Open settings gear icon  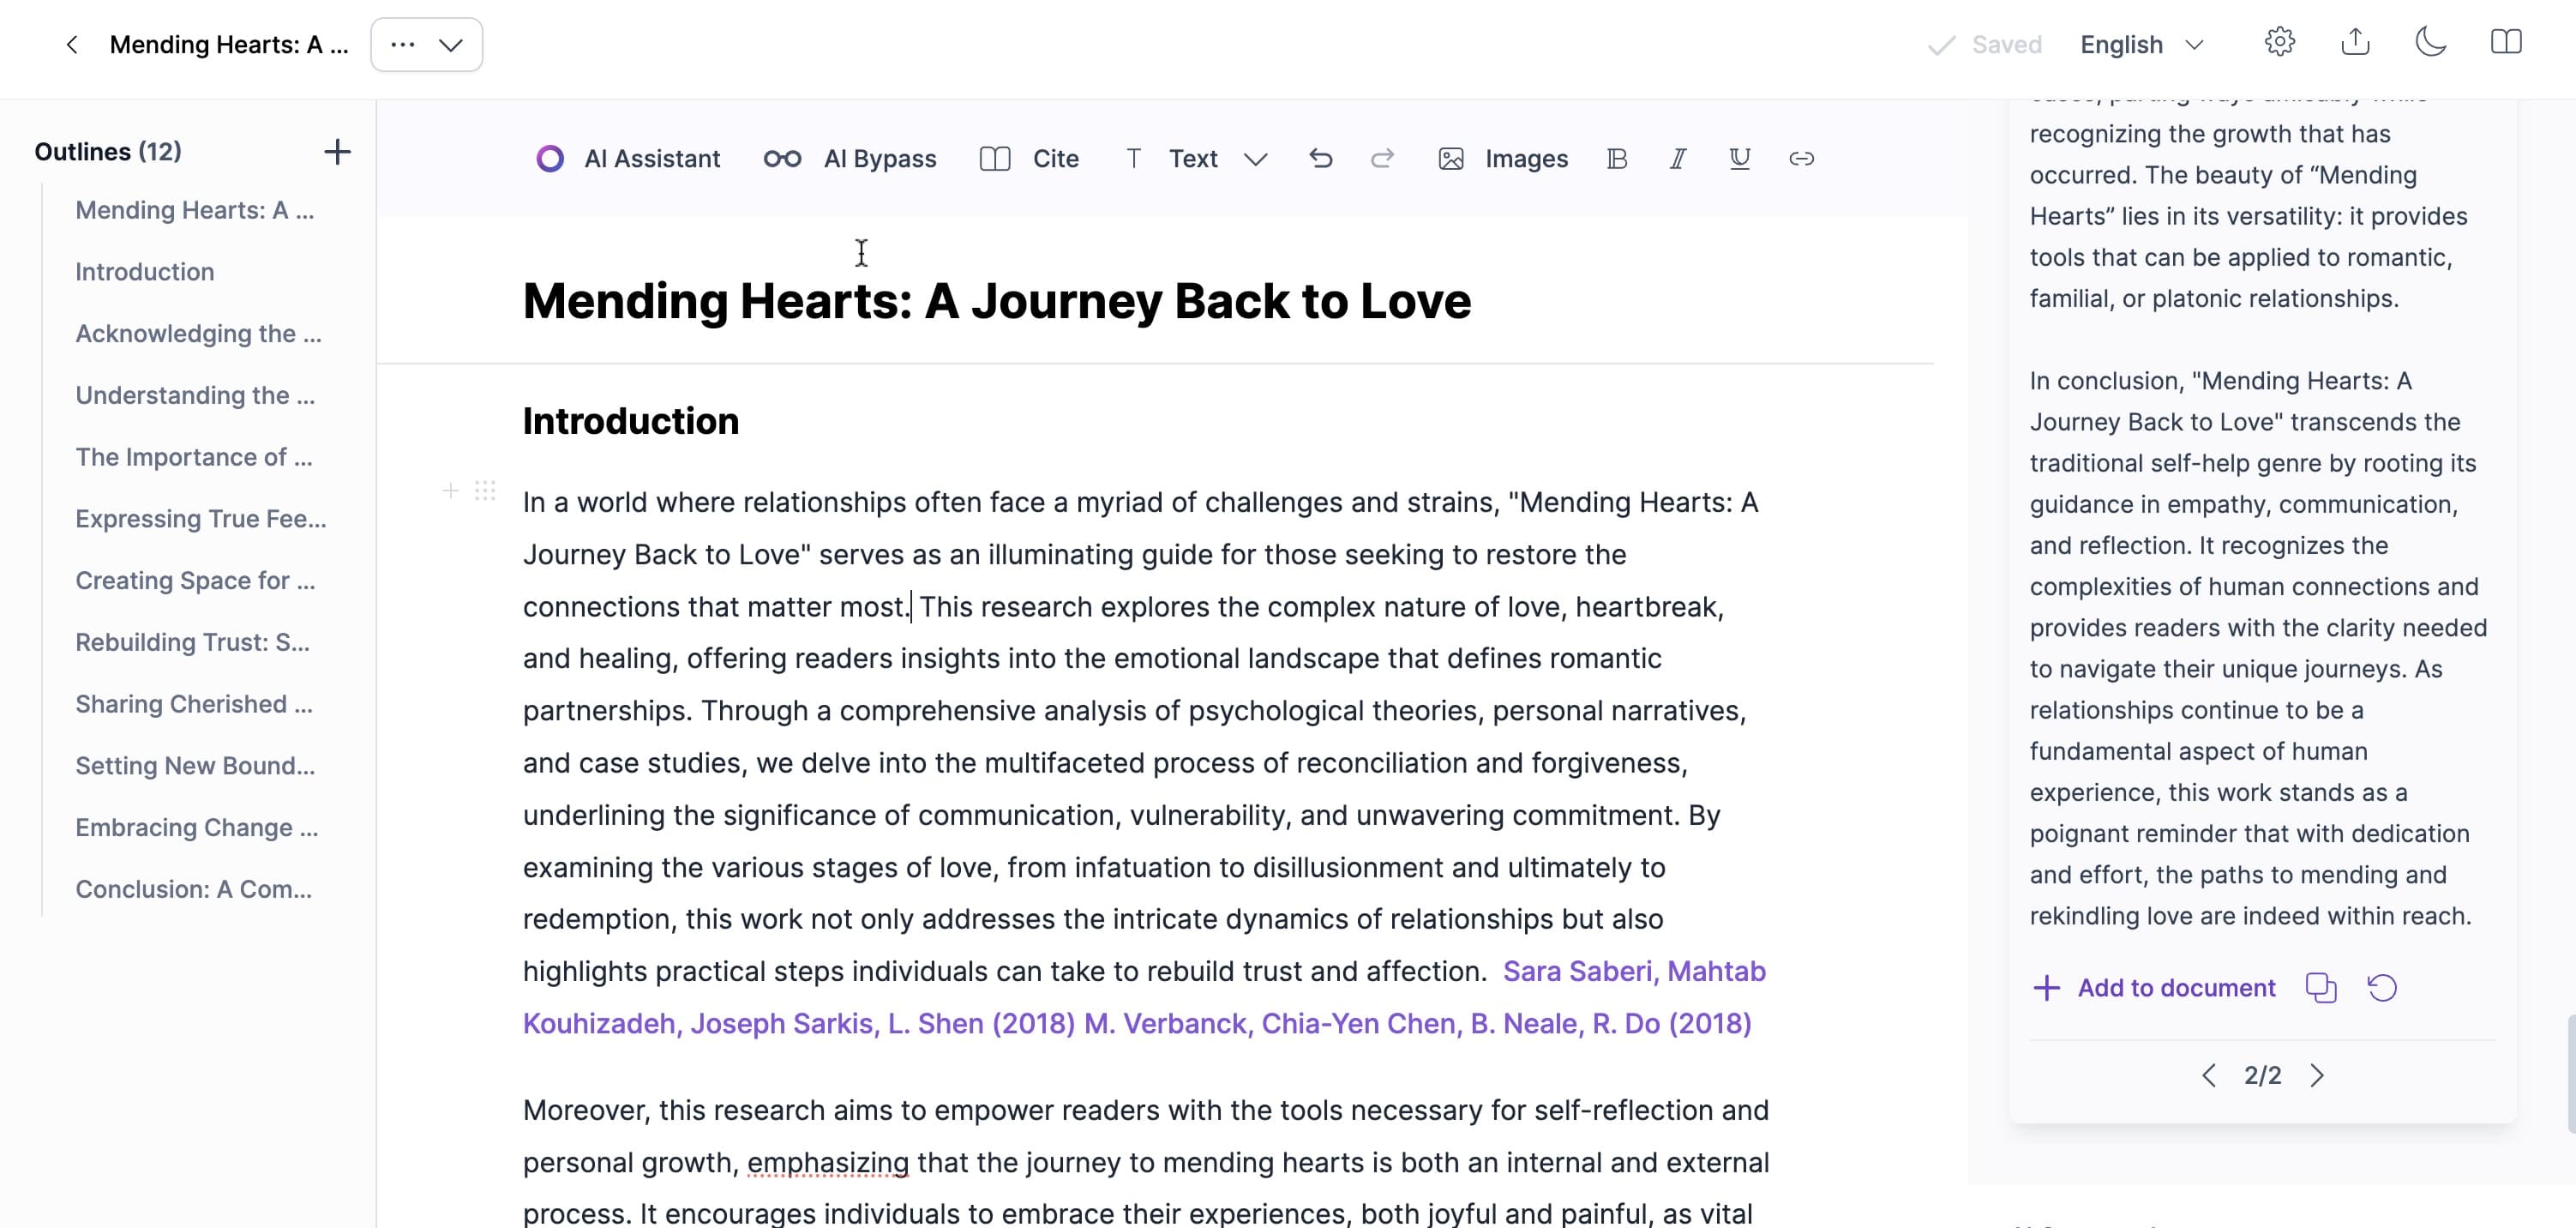[x=2280, y=43]
